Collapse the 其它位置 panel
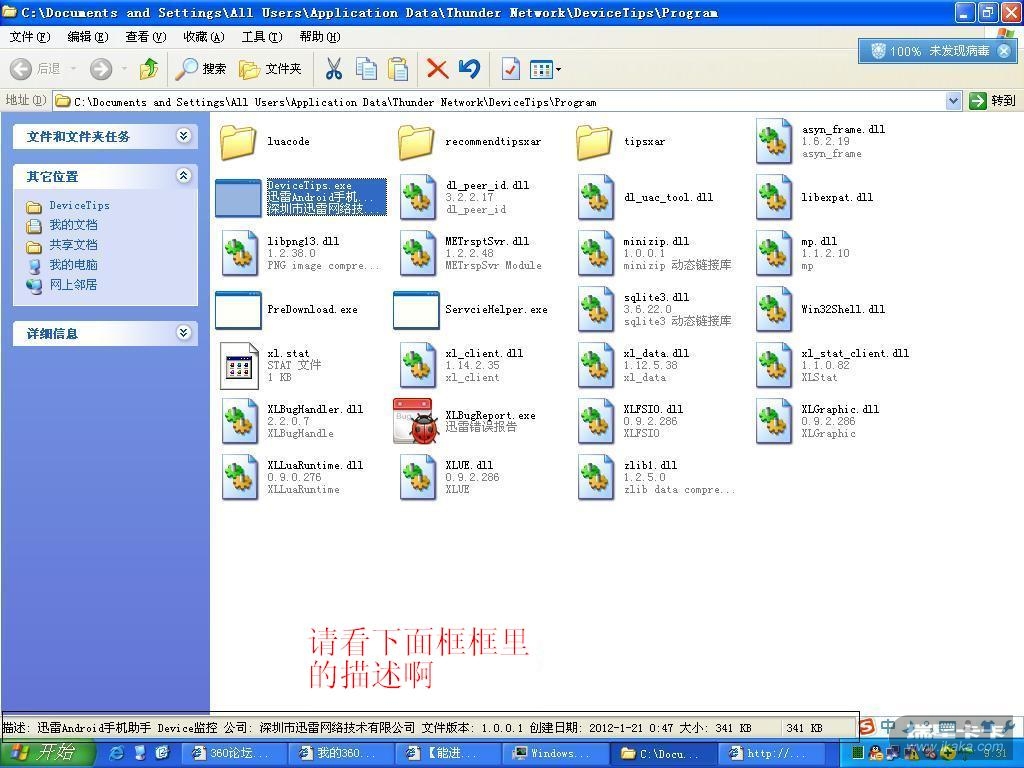1024x768 pixels. [184, 176]
